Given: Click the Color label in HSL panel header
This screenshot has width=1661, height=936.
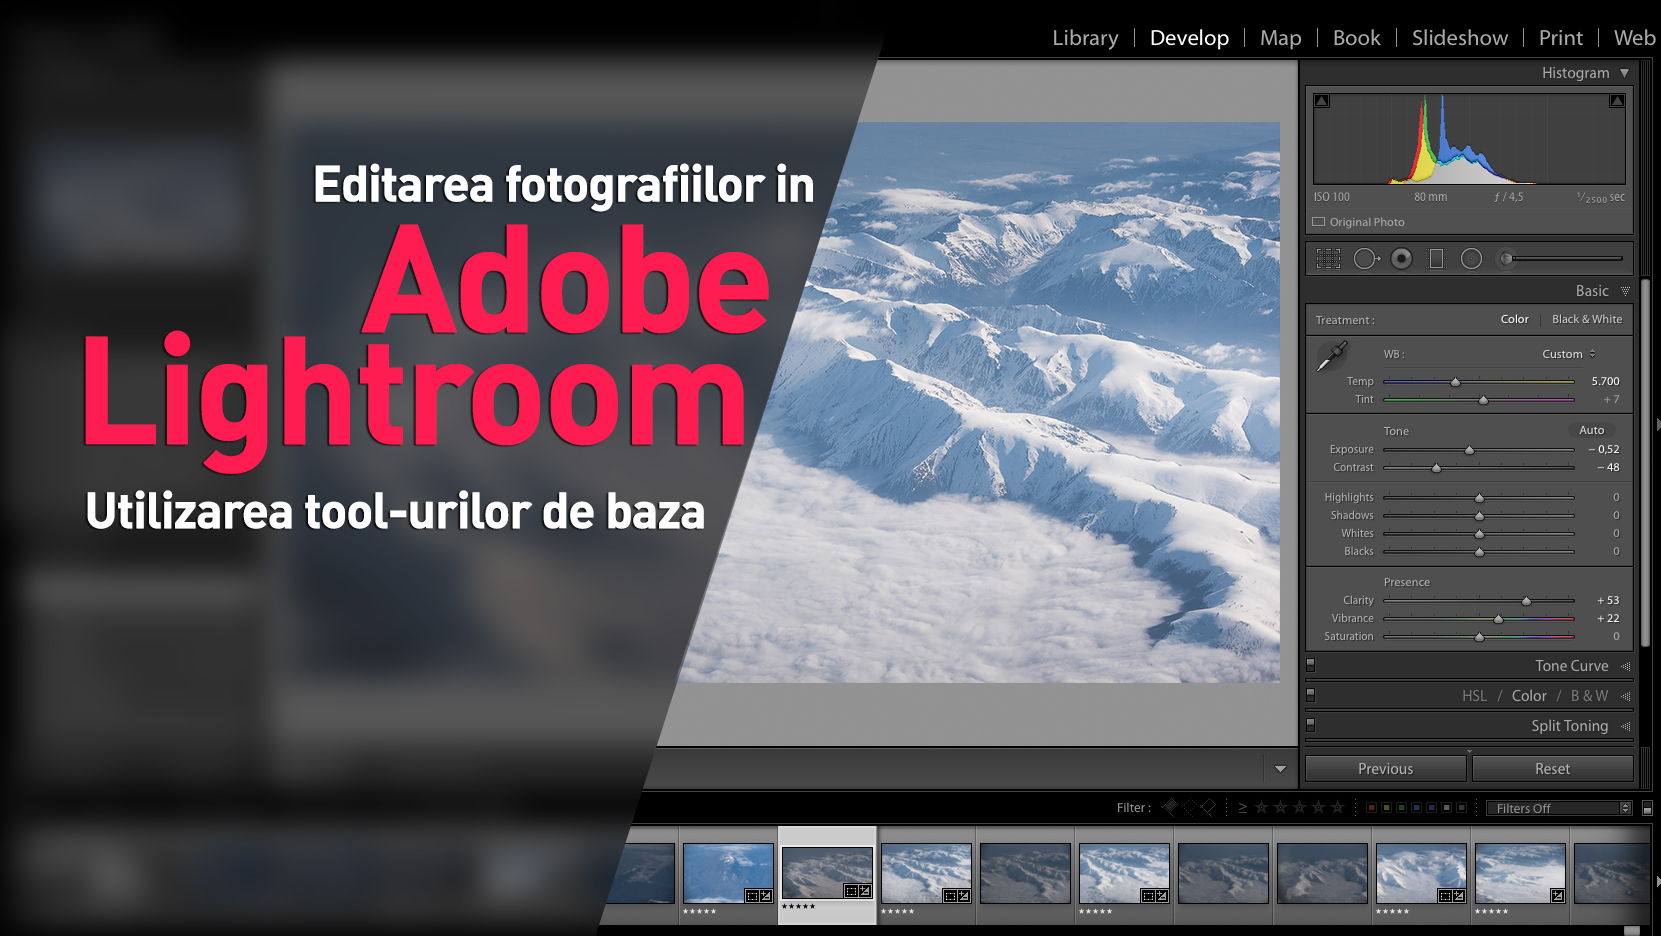Looking at the screenshot, I should (1529, 696).
